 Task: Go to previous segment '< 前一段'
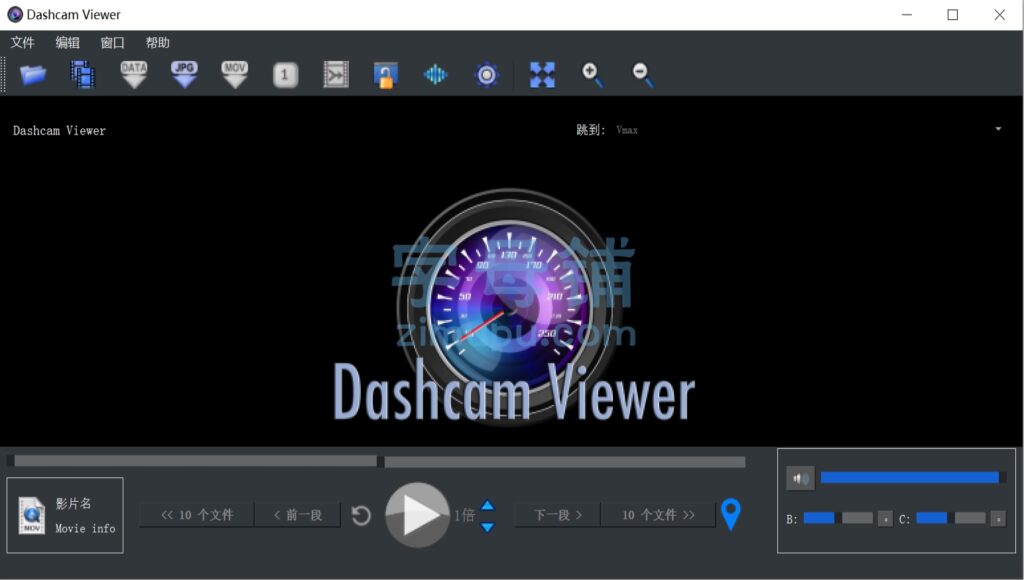(x=298, y=515)
